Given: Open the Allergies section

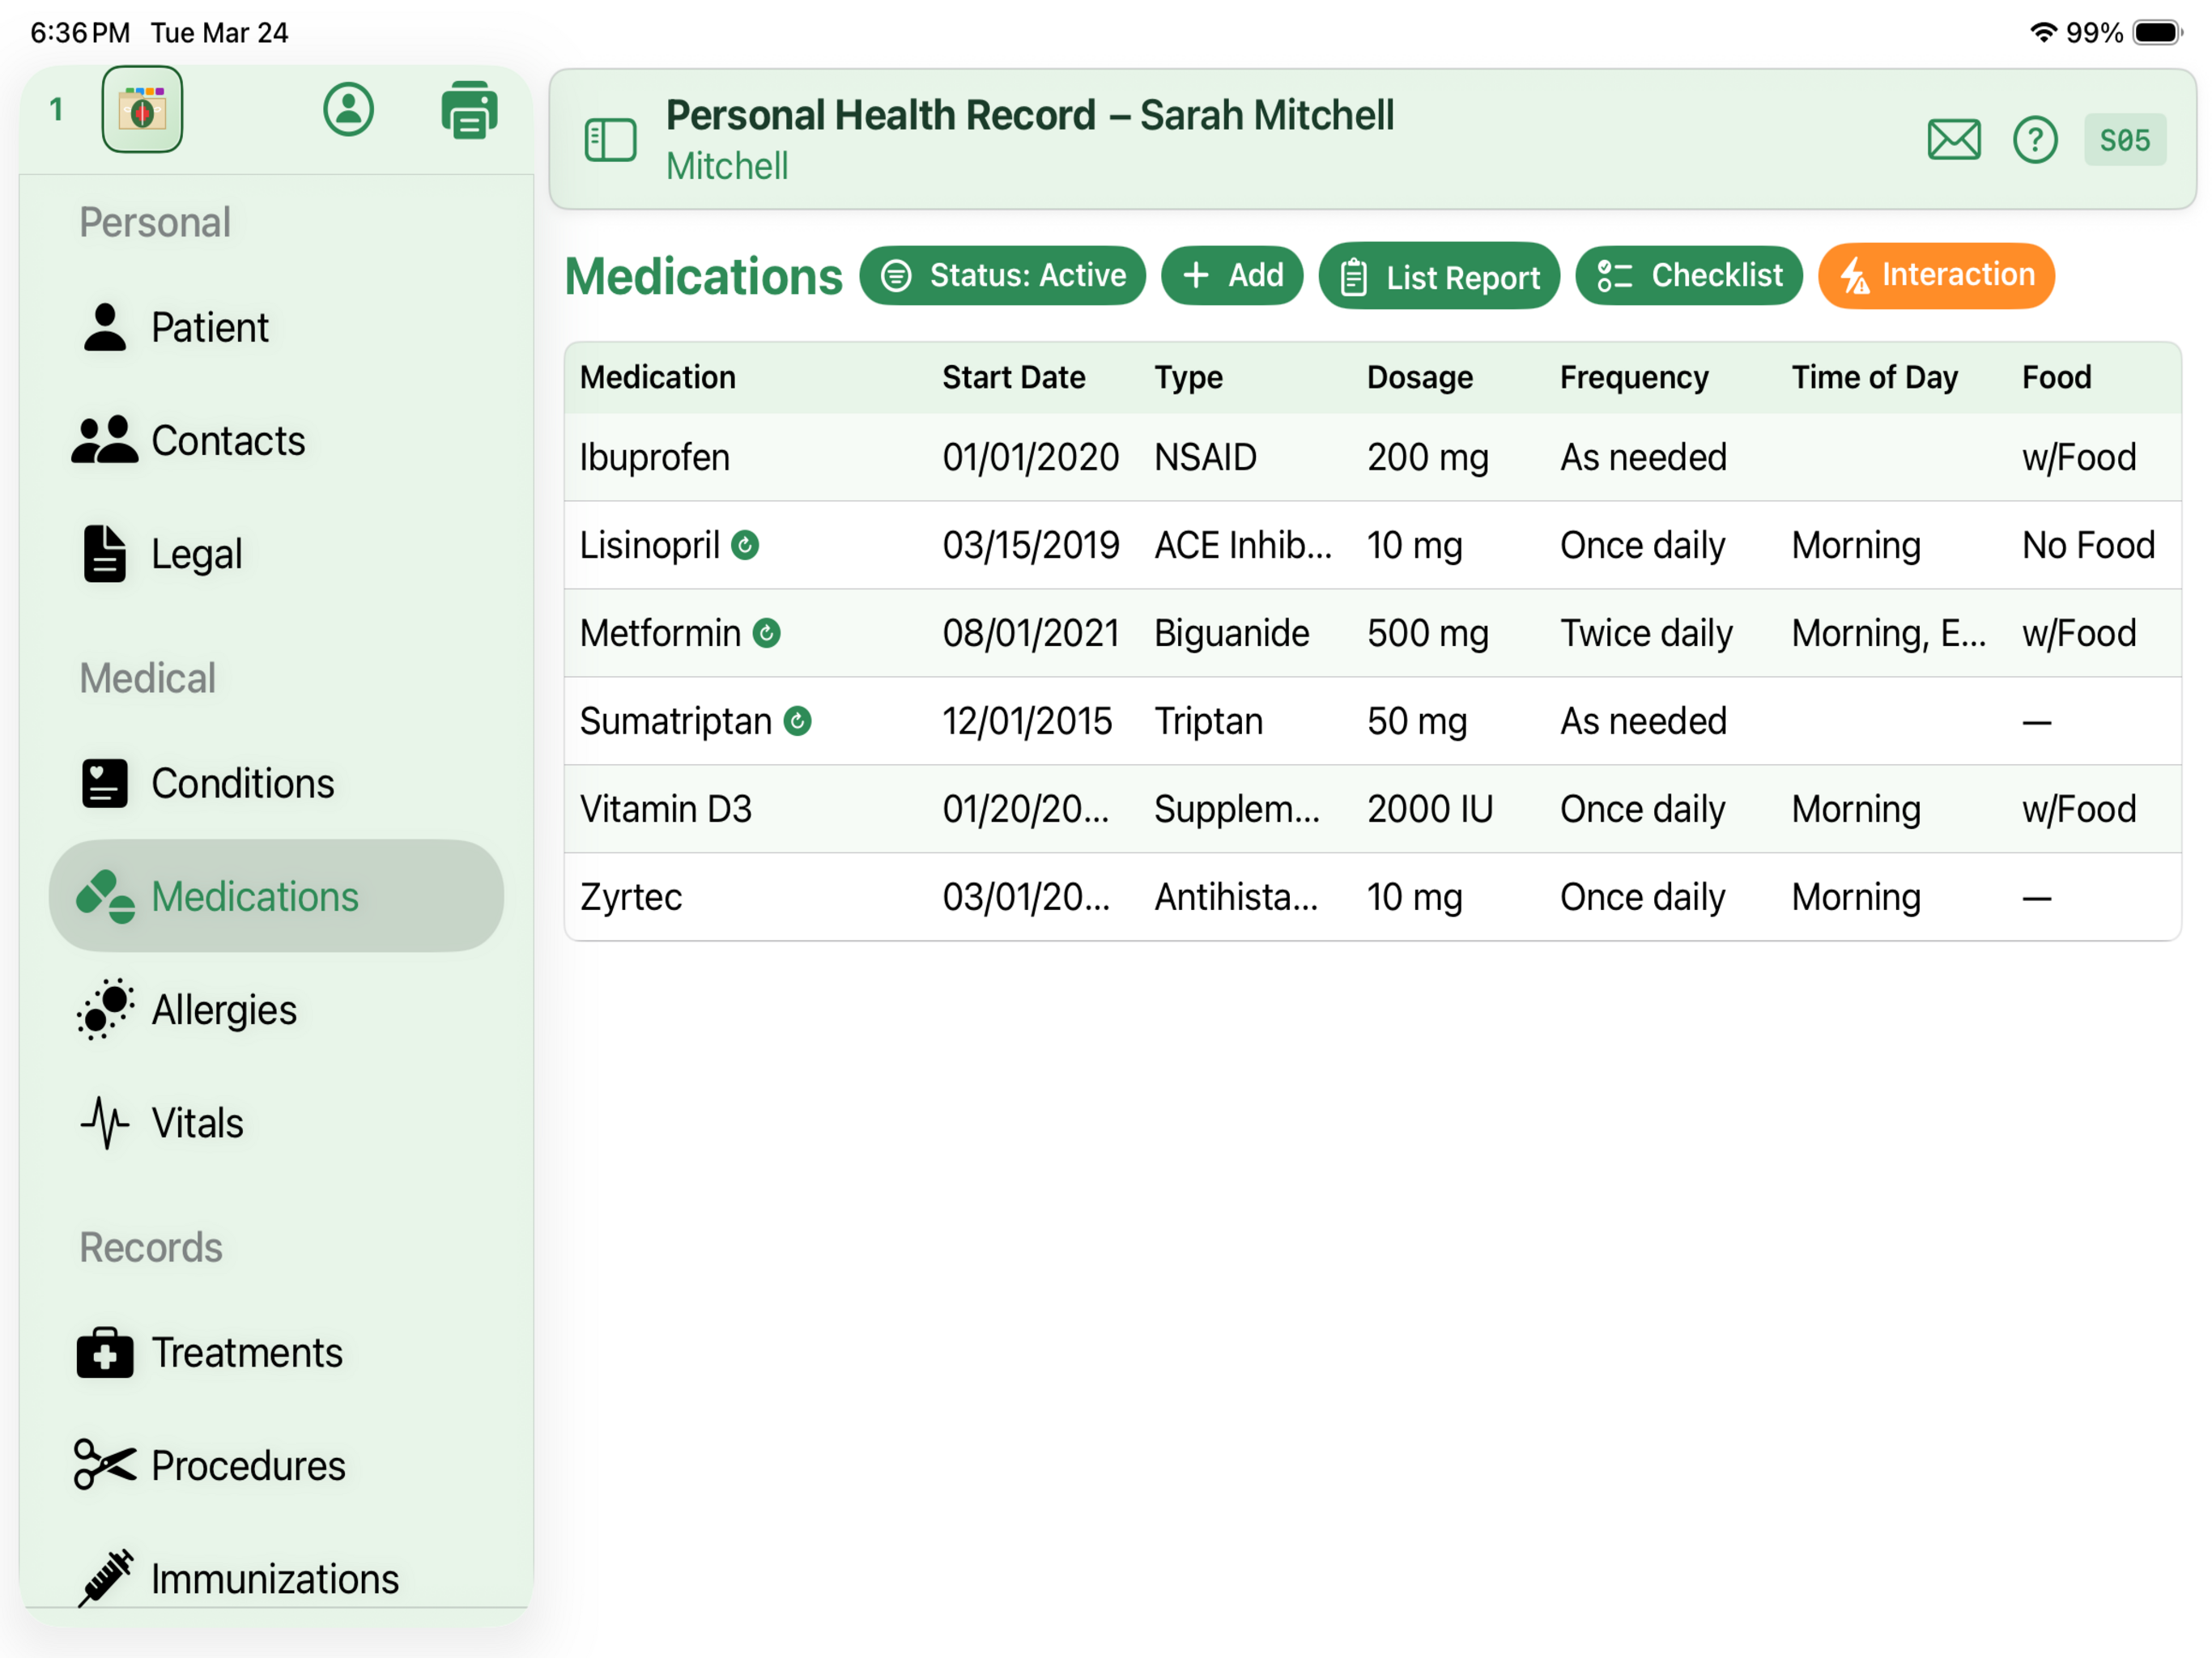Looking at the screenshot, I should tap(224, 1009).
